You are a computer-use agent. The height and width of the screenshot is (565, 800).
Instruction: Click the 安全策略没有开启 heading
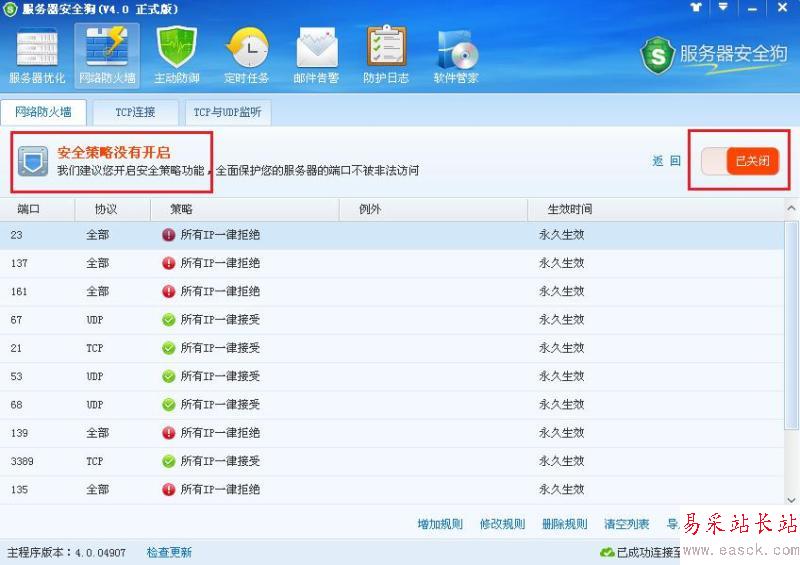[x=113, y=153]
